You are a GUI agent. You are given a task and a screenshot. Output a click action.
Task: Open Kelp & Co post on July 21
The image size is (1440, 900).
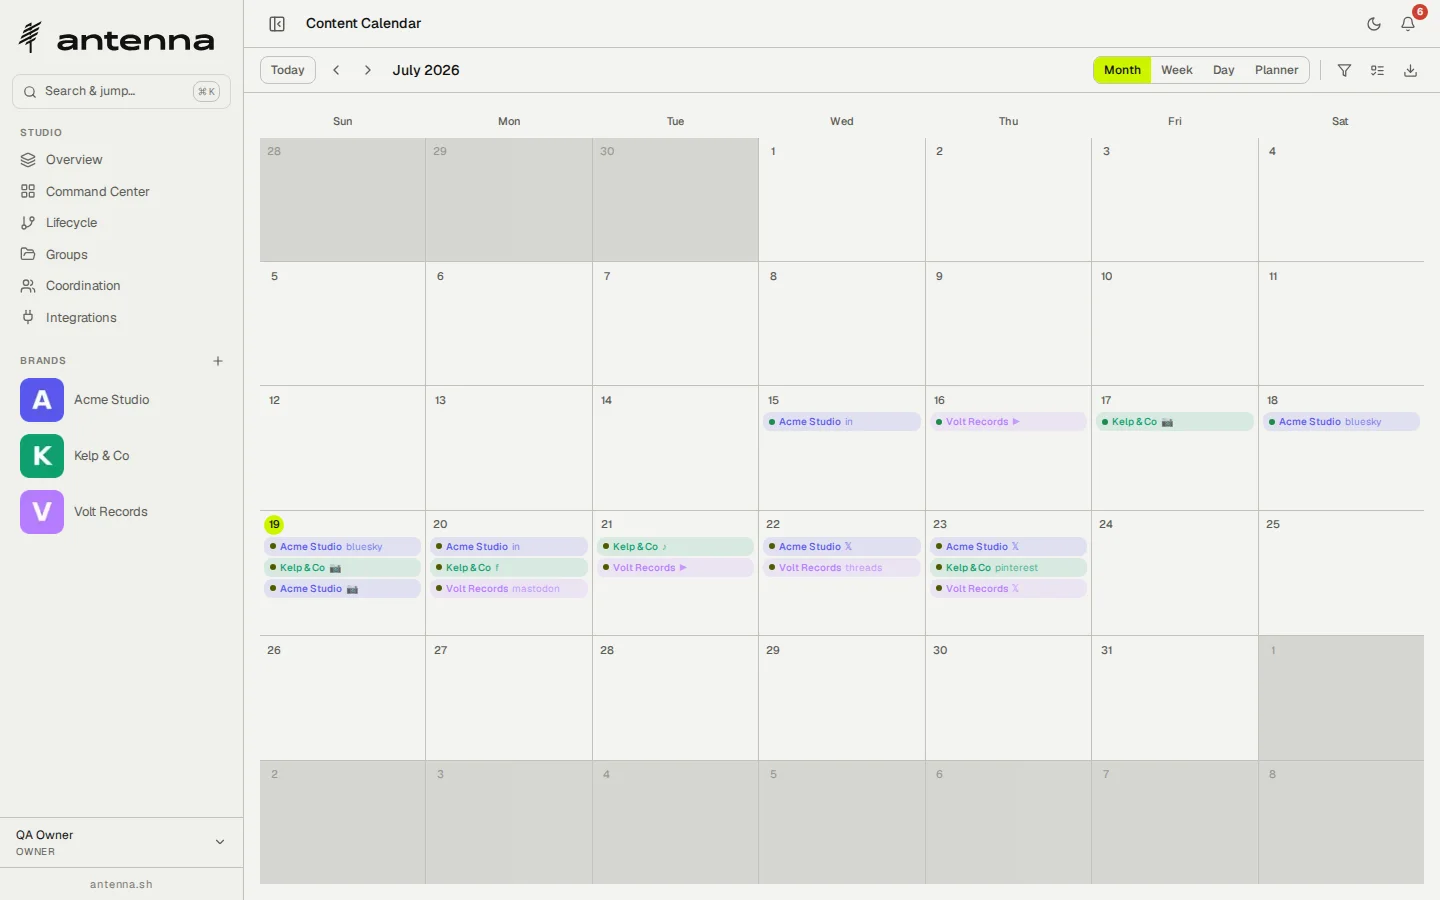(675, 547)
